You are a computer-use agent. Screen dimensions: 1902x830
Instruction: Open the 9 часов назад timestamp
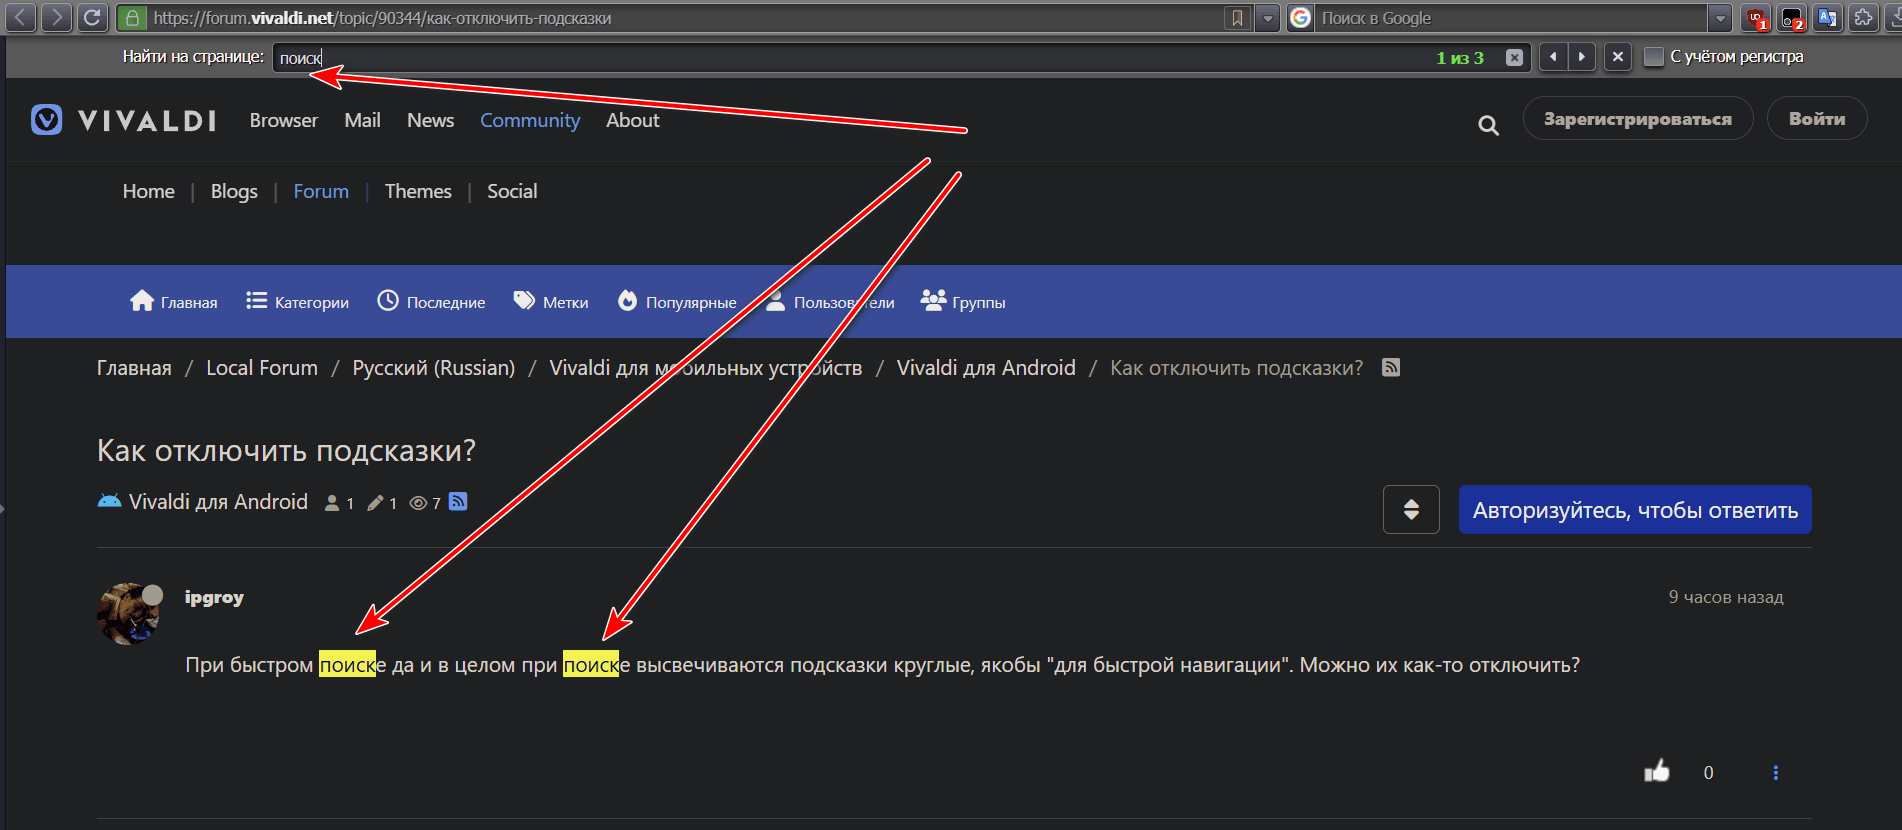coord(1726,597)
